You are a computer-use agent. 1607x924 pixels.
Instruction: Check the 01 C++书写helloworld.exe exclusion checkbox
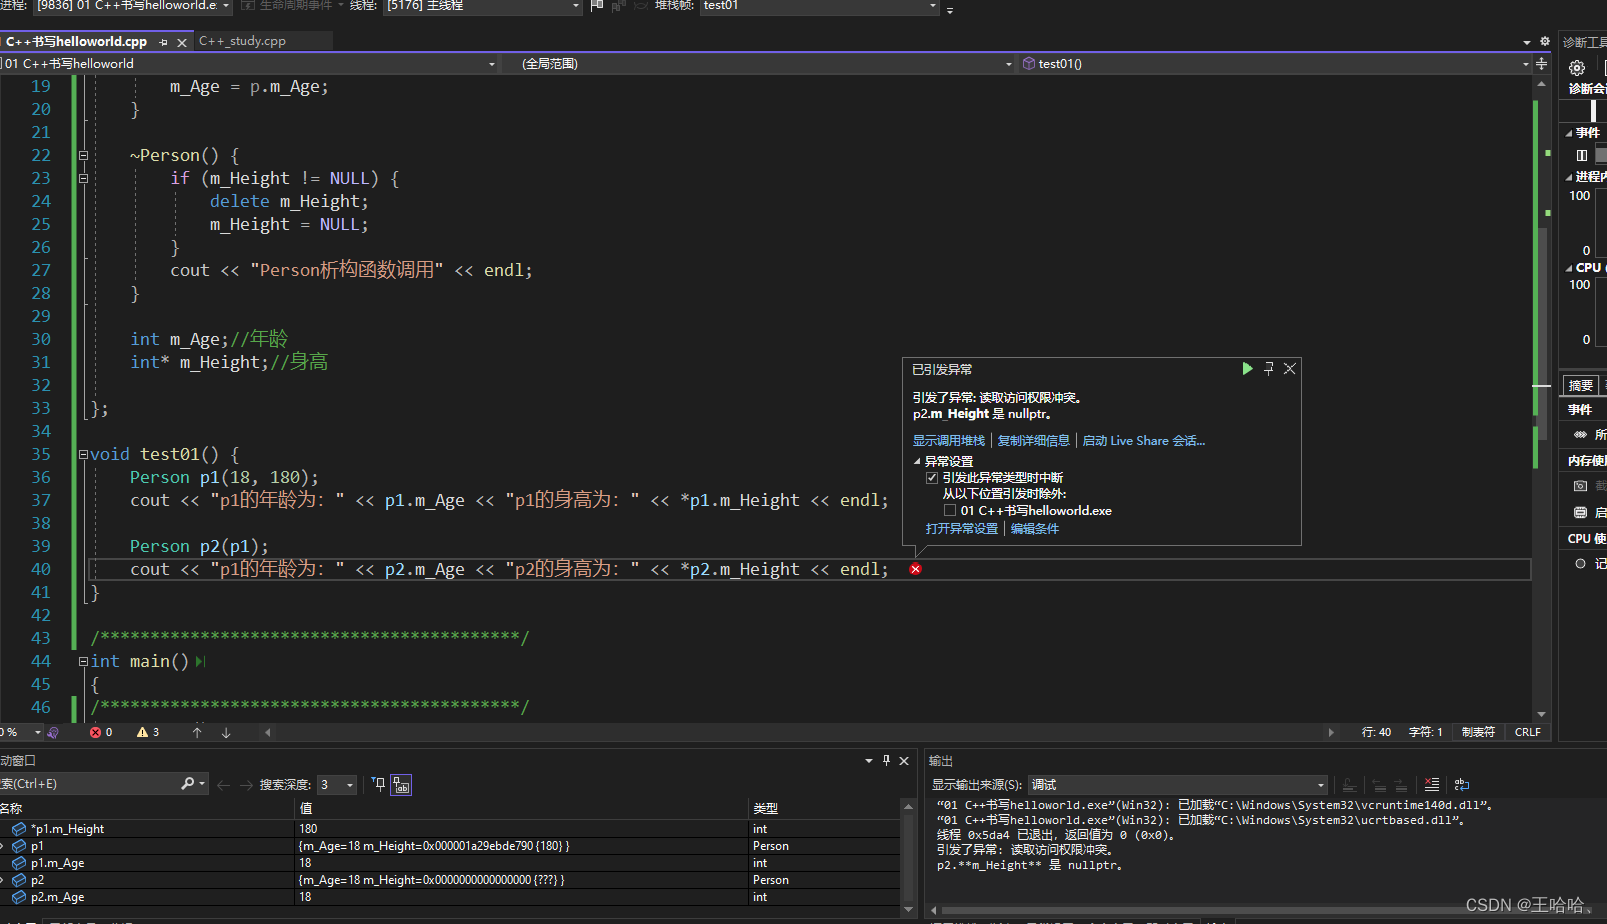coord(950,510)
